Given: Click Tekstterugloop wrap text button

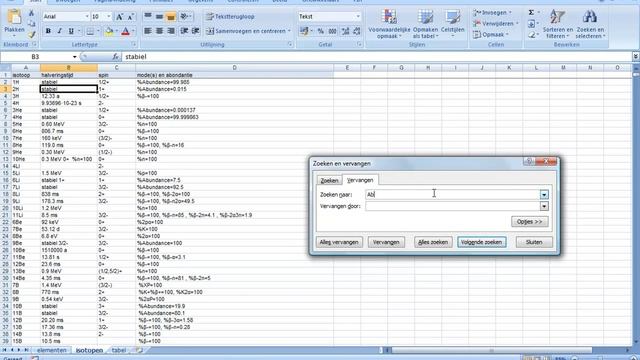Looking at the screenshot, I should (x=230, y=16).
